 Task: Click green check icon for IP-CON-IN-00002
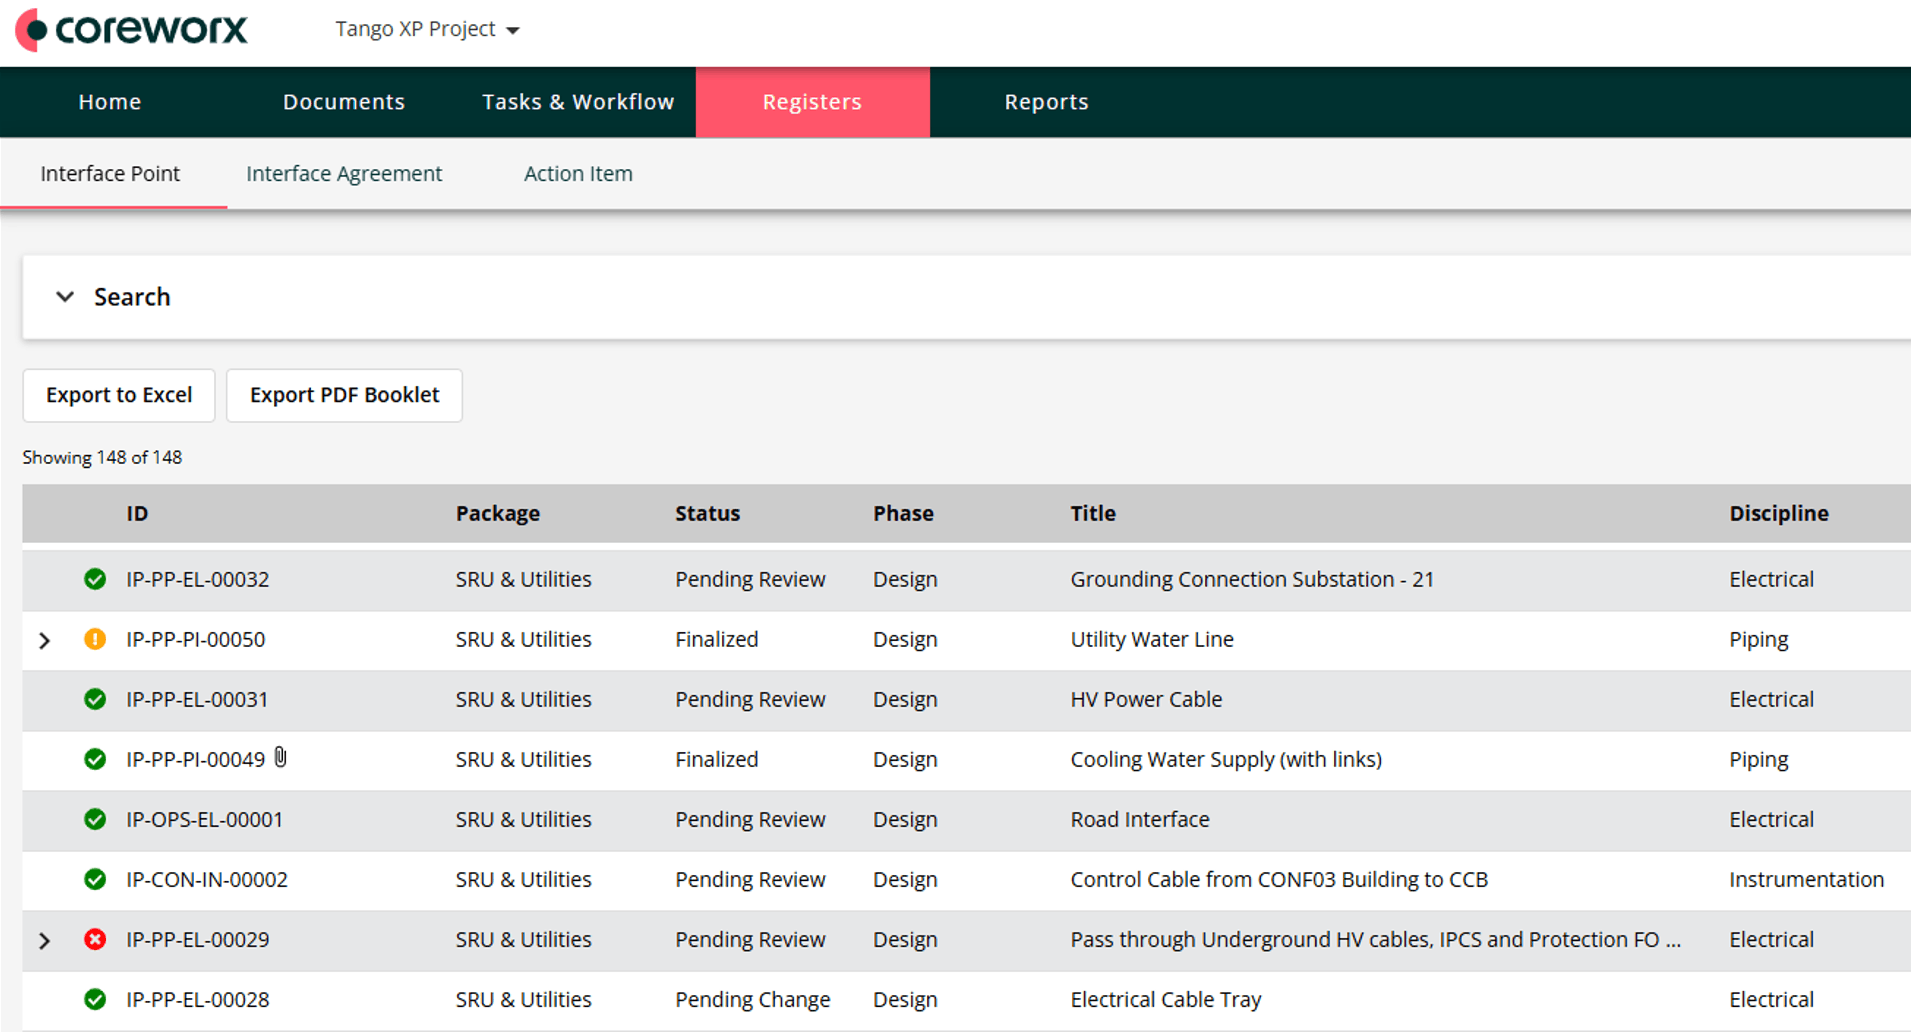pyautogui.click(x=95, y=879)
